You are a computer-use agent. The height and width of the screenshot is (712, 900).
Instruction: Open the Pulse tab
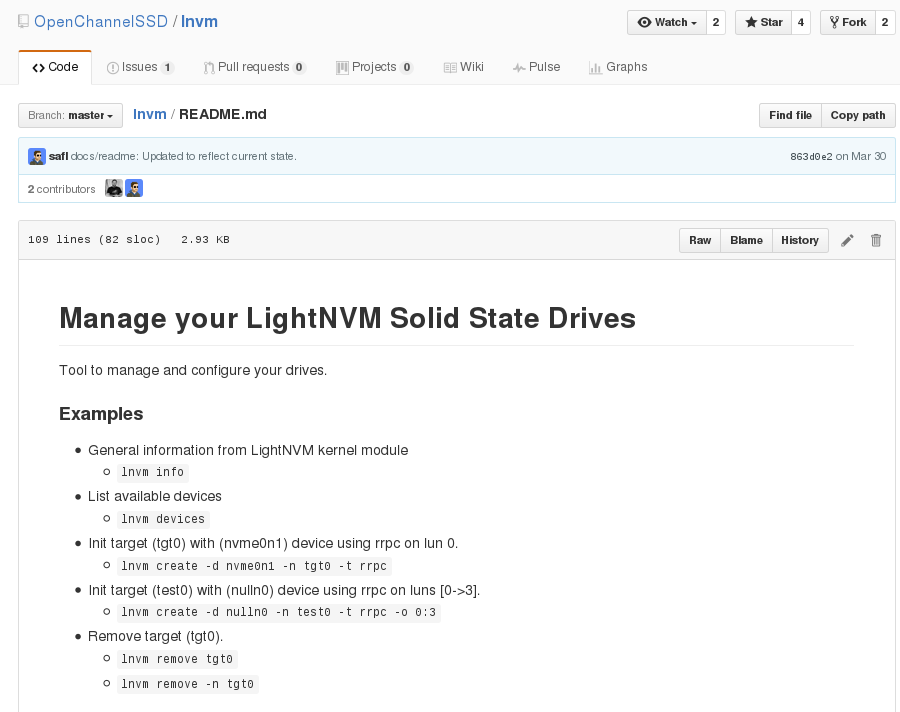[x=537, y=67]
